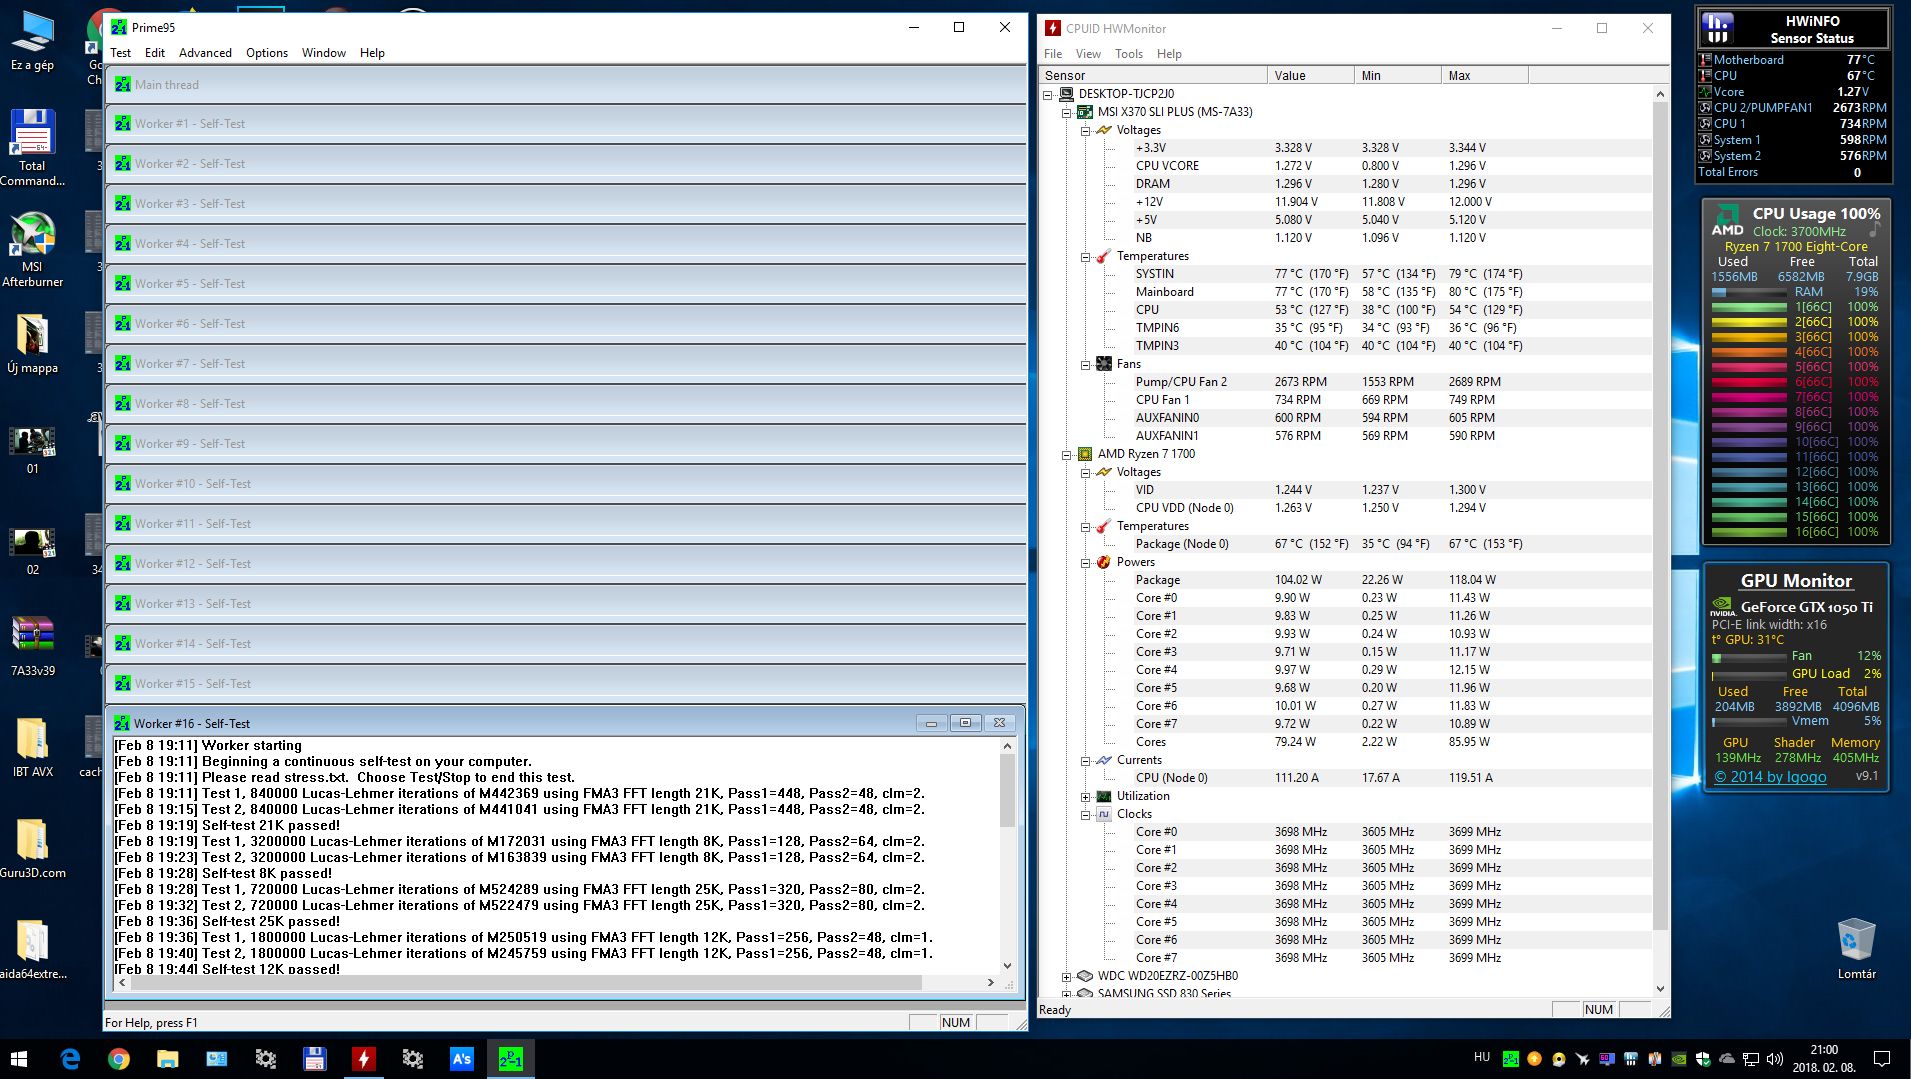The height and width of the screenshot is (1079, 1911).
Task: Collapse the AMD Ryzen 7 1700 node
Action: point(1066,454)
